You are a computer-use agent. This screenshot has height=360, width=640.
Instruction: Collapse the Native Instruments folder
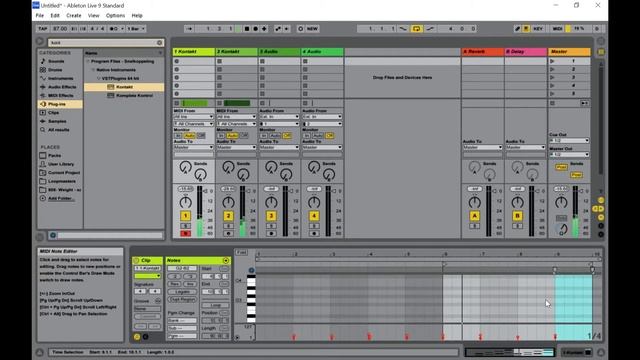click(x=93, y=70)
